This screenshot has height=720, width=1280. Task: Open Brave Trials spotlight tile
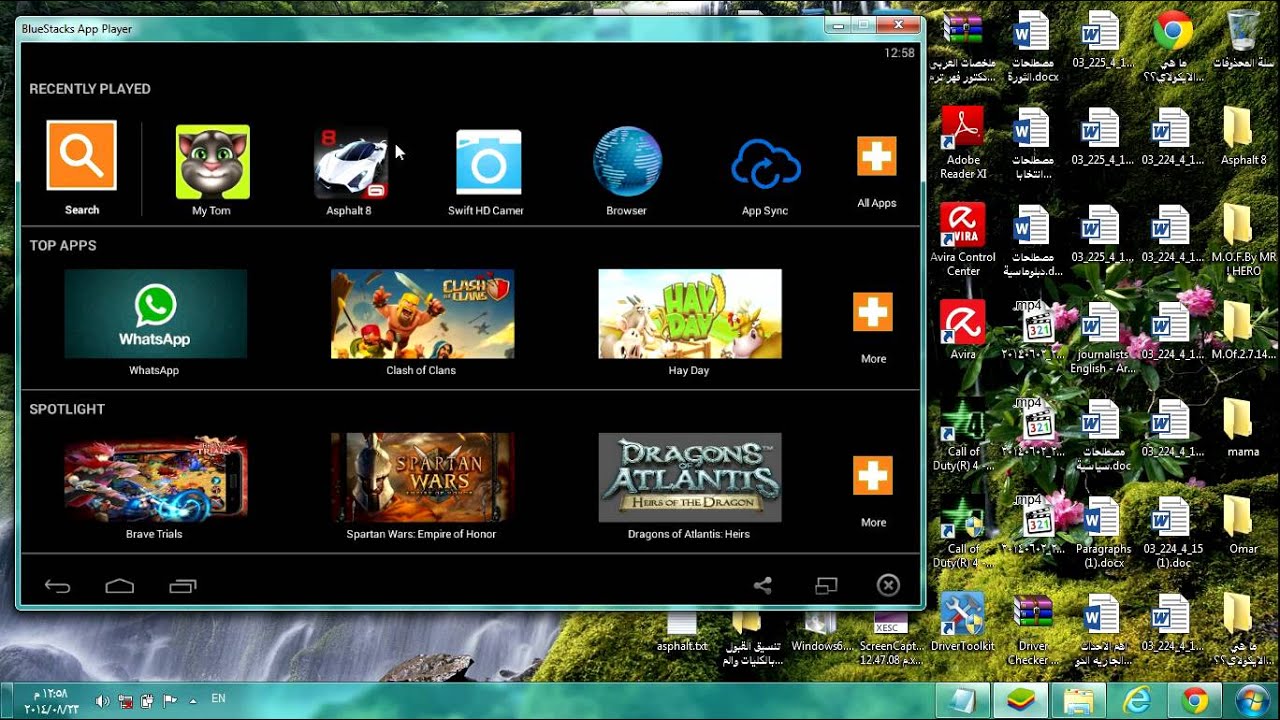[x=155, y=477]
